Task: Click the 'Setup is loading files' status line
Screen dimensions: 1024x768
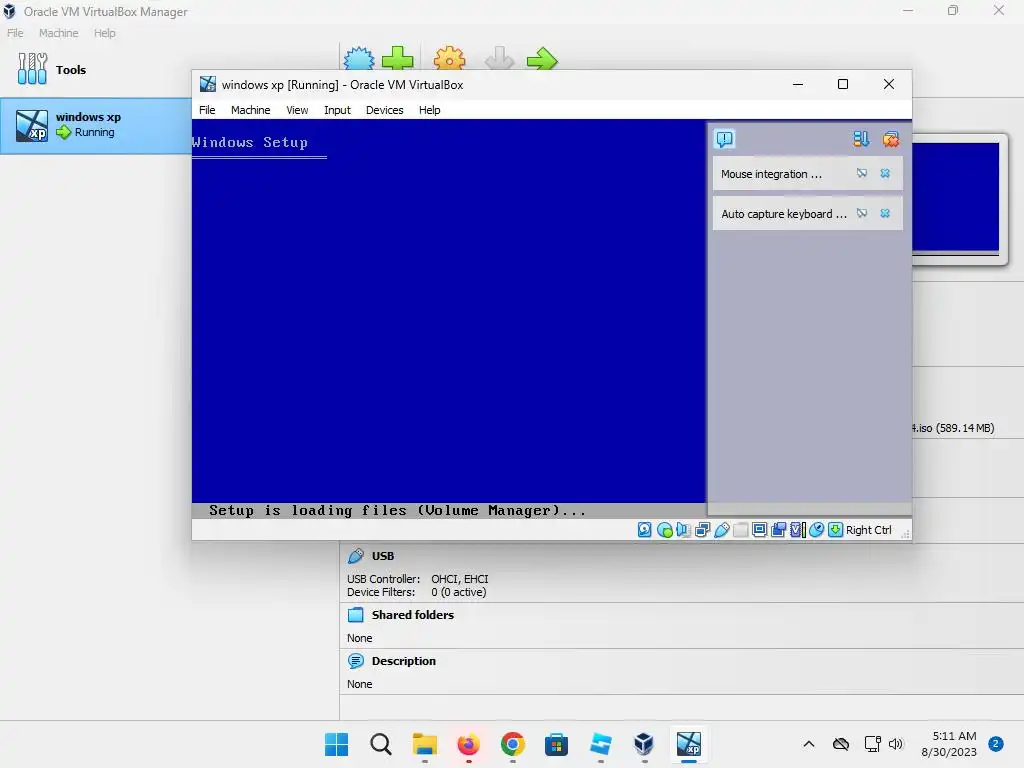Action: [x=397, y=511]
